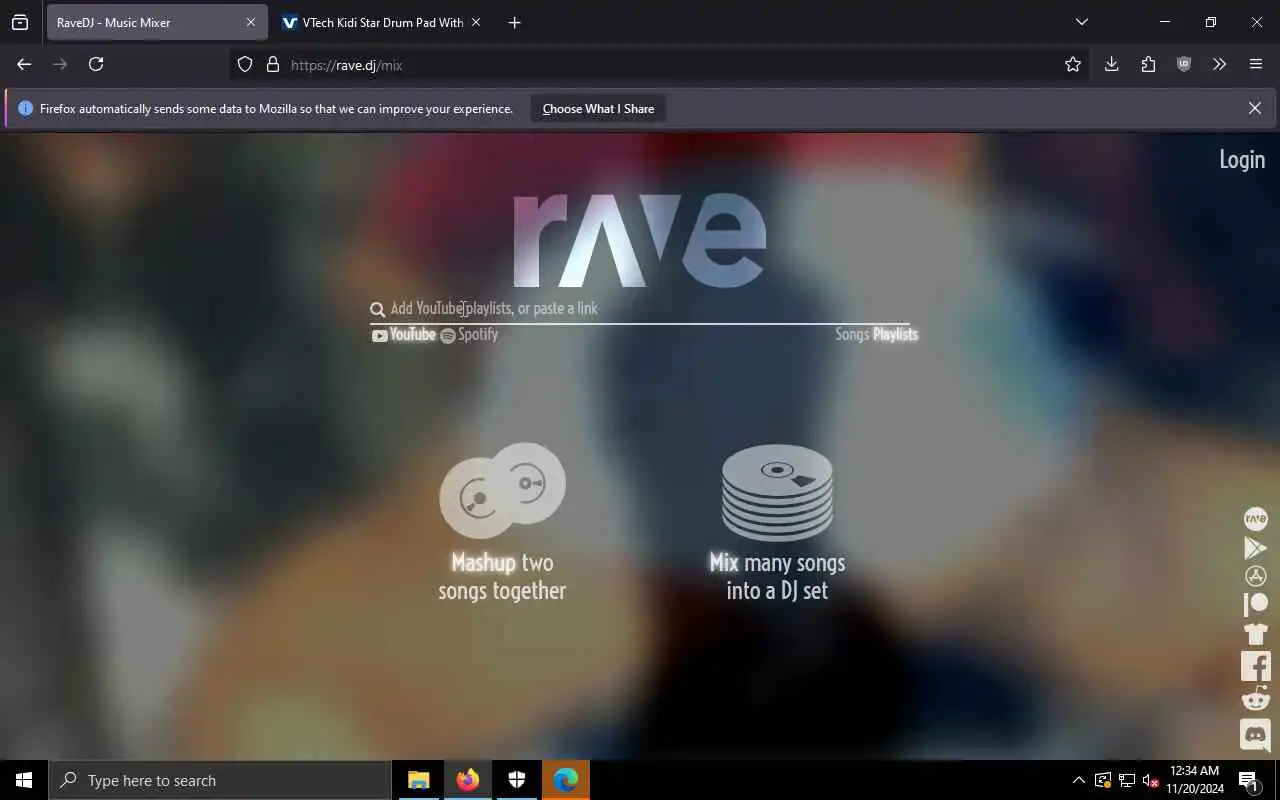Image resolution: width=1280 pixels, height=800 pixels.
Task: Show hidden system tray icons
Action: [x=1078, y=780]
